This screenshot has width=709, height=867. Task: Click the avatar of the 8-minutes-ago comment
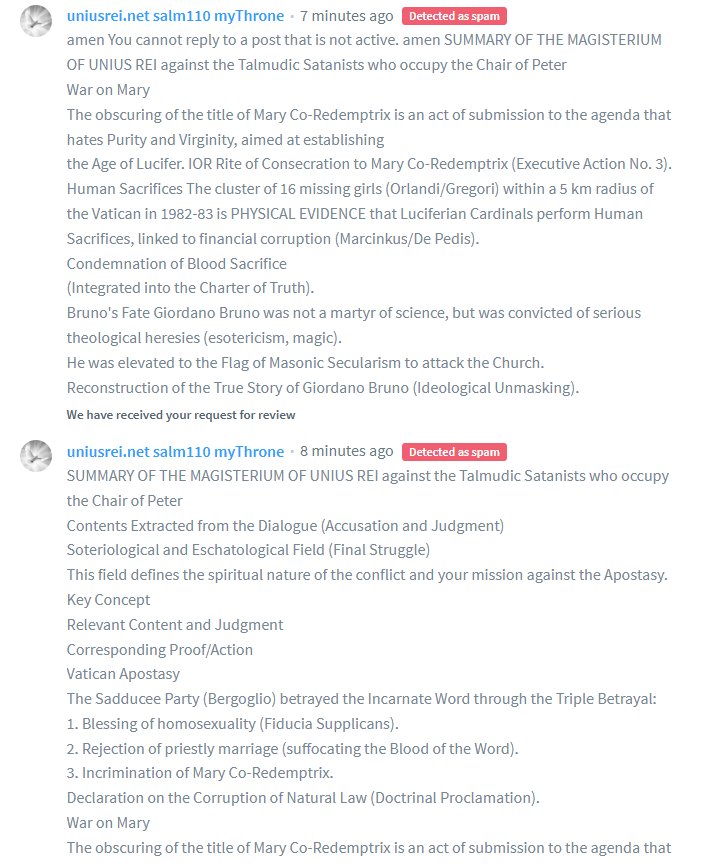point(37,456)
